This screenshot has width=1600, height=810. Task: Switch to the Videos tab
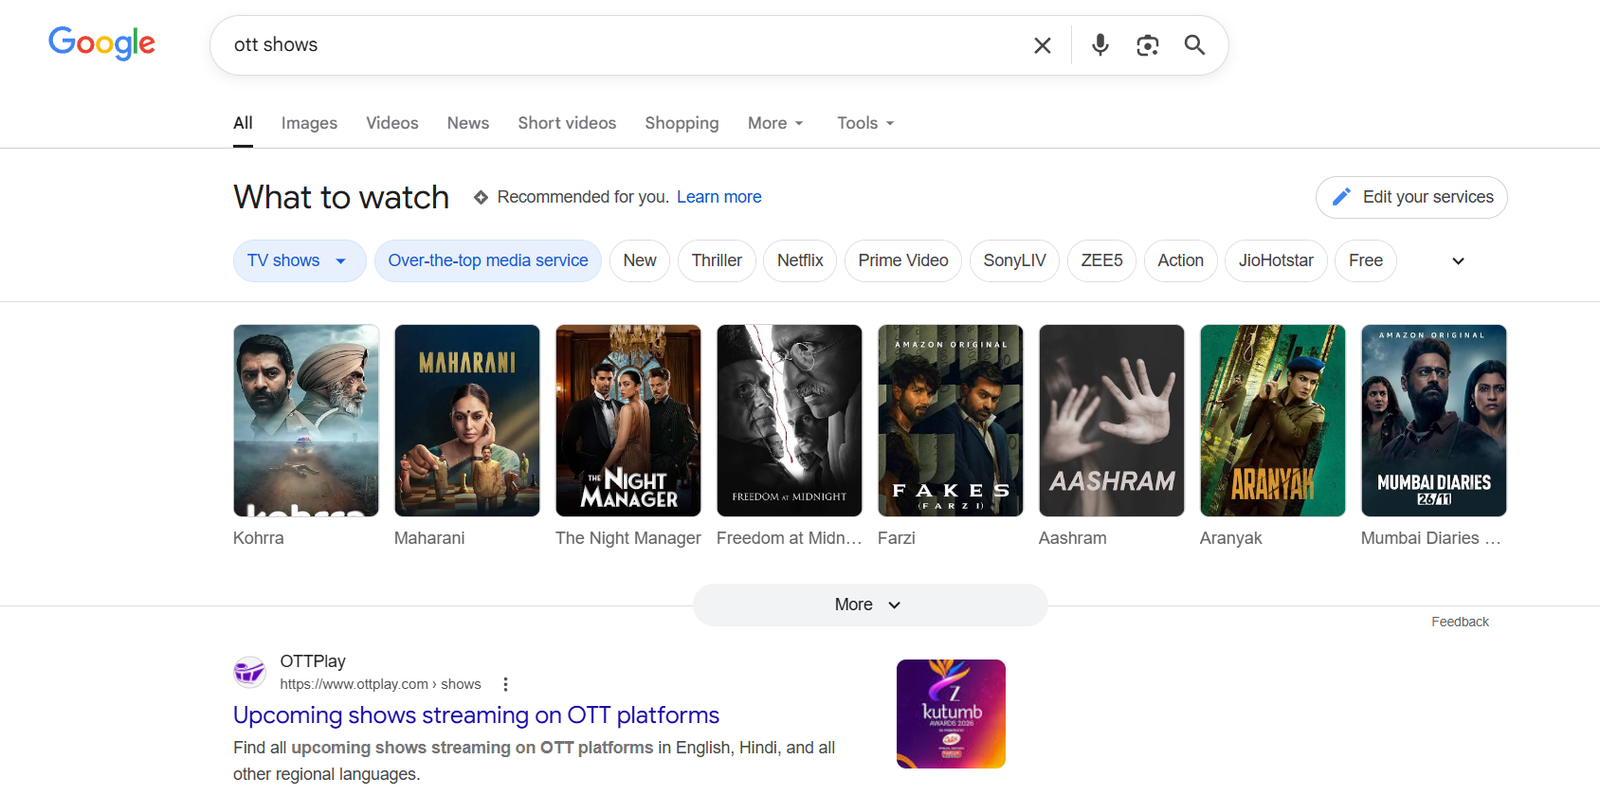pos(392,123)
